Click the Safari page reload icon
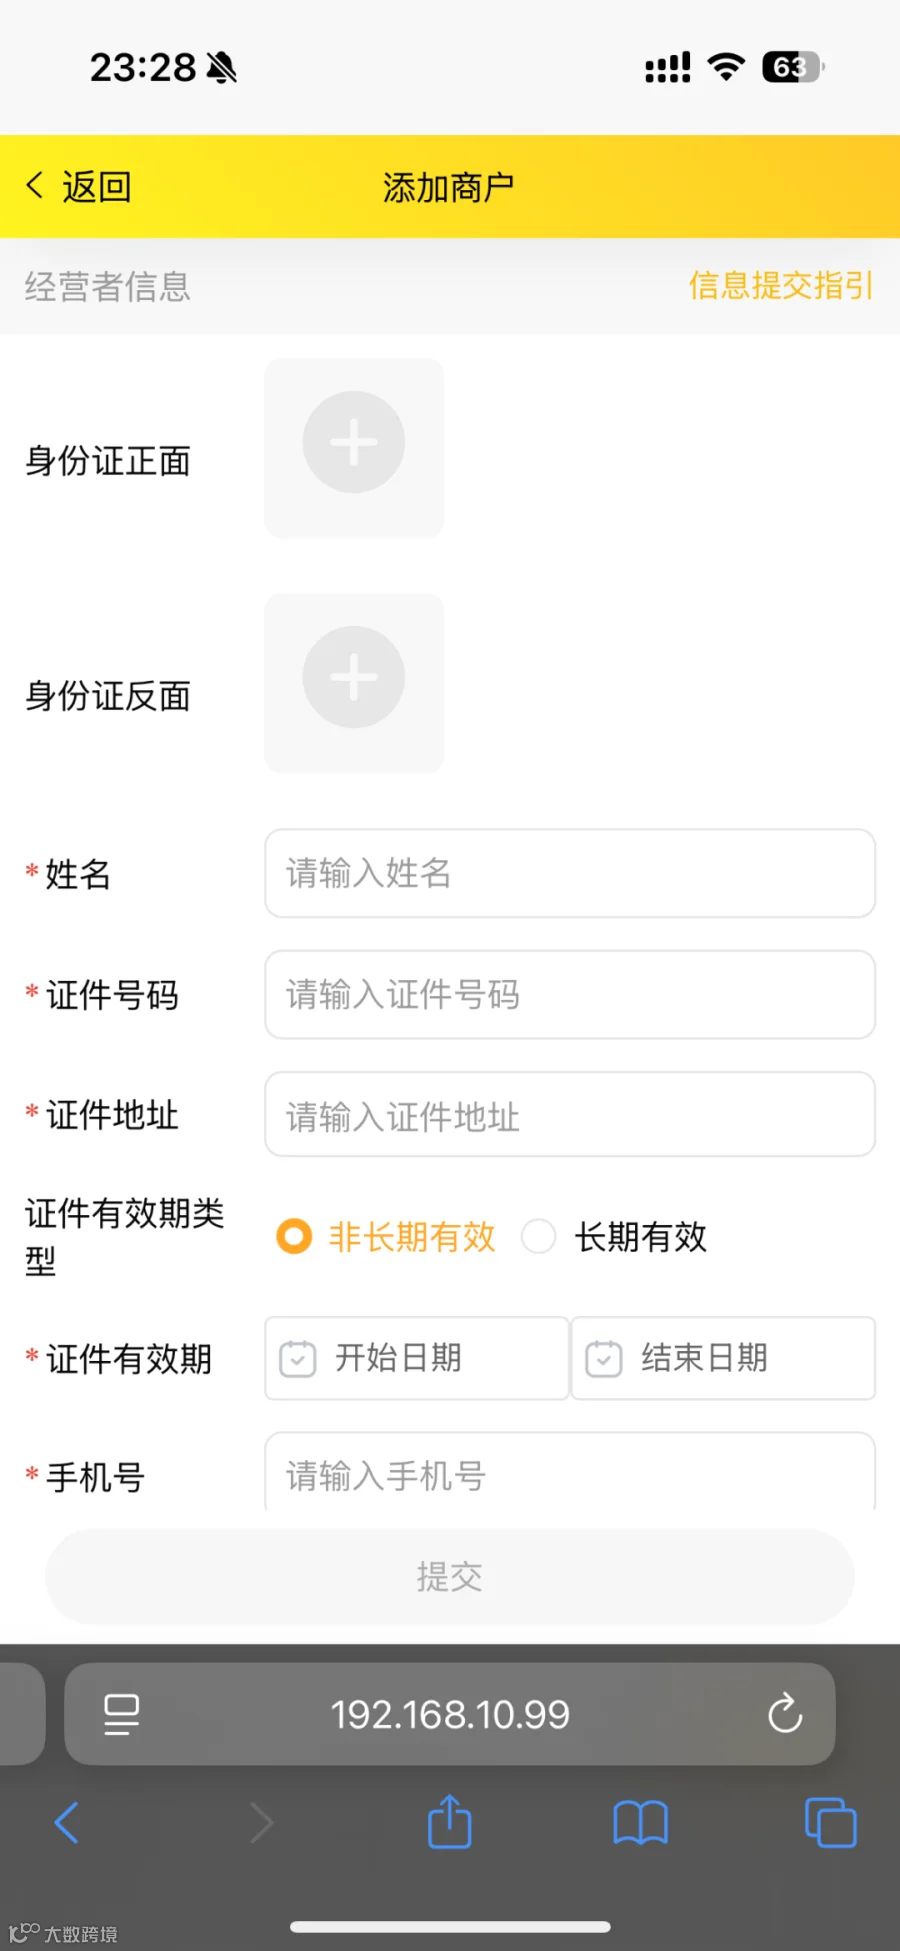Viewport: 900px width, 1951px height. tap(785, 1713)
